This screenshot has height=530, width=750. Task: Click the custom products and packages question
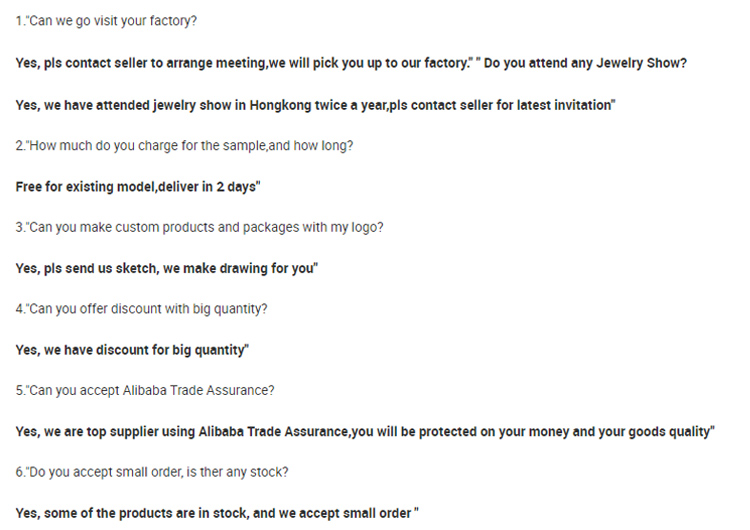tap(199, 227)
